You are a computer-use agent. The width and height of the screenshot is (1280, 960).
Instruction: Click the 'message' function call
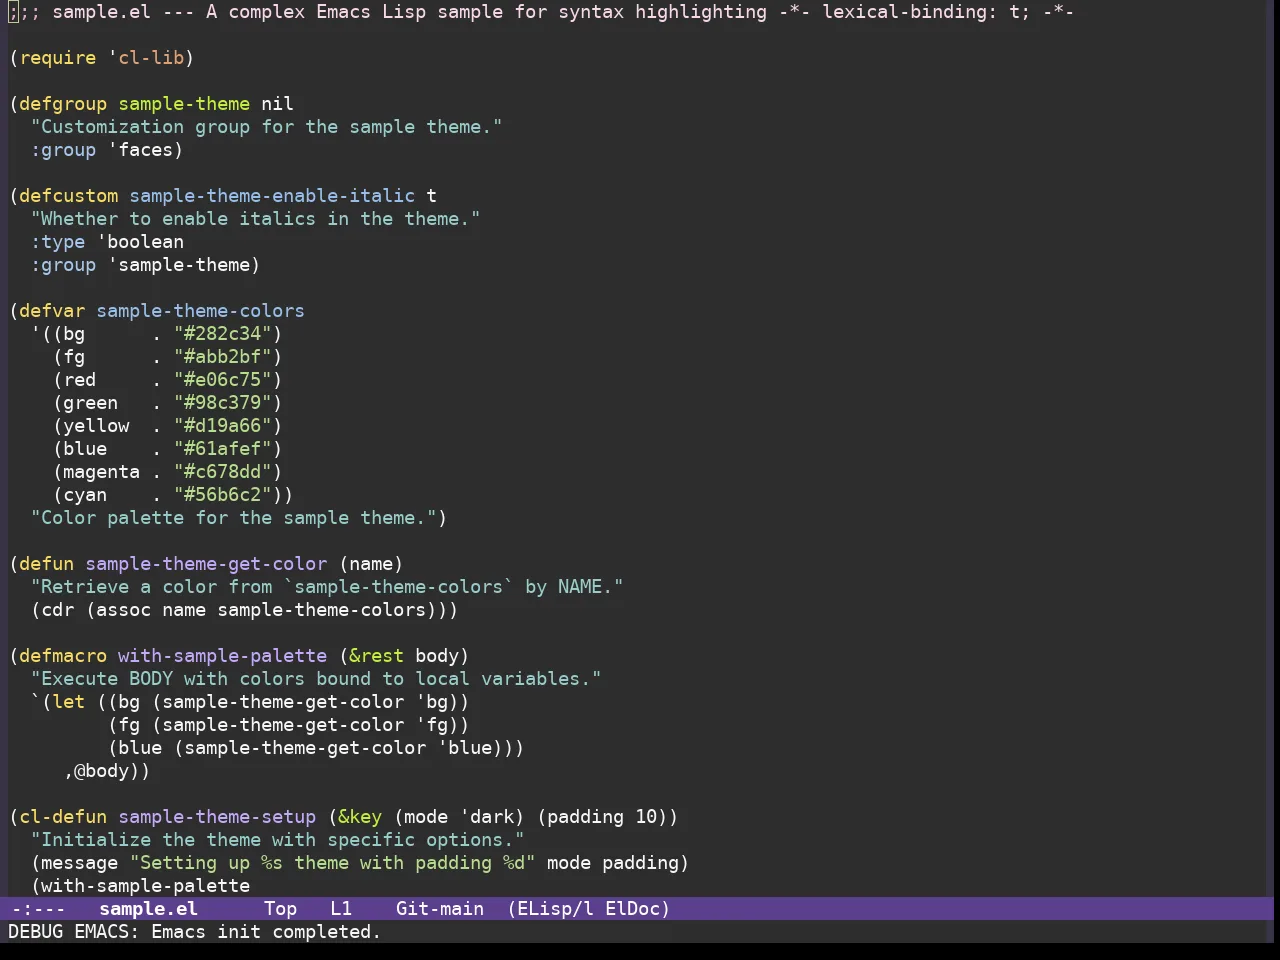tap(80, 862)
